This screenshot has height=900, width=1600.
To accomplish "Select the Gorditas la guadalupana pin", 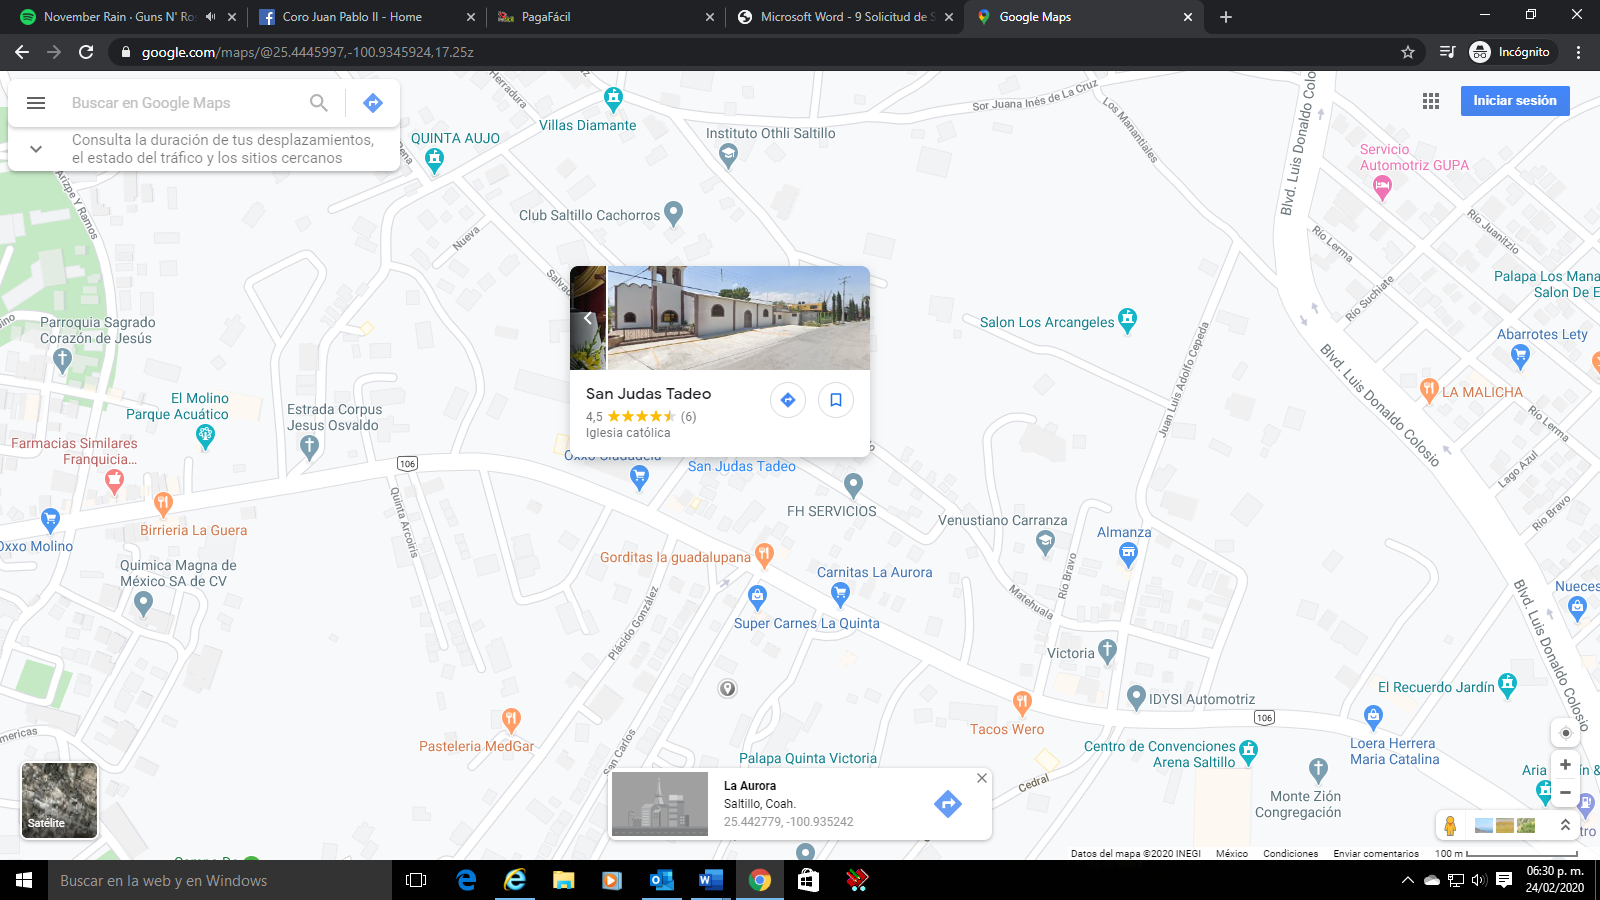I will tap(764, 555).
